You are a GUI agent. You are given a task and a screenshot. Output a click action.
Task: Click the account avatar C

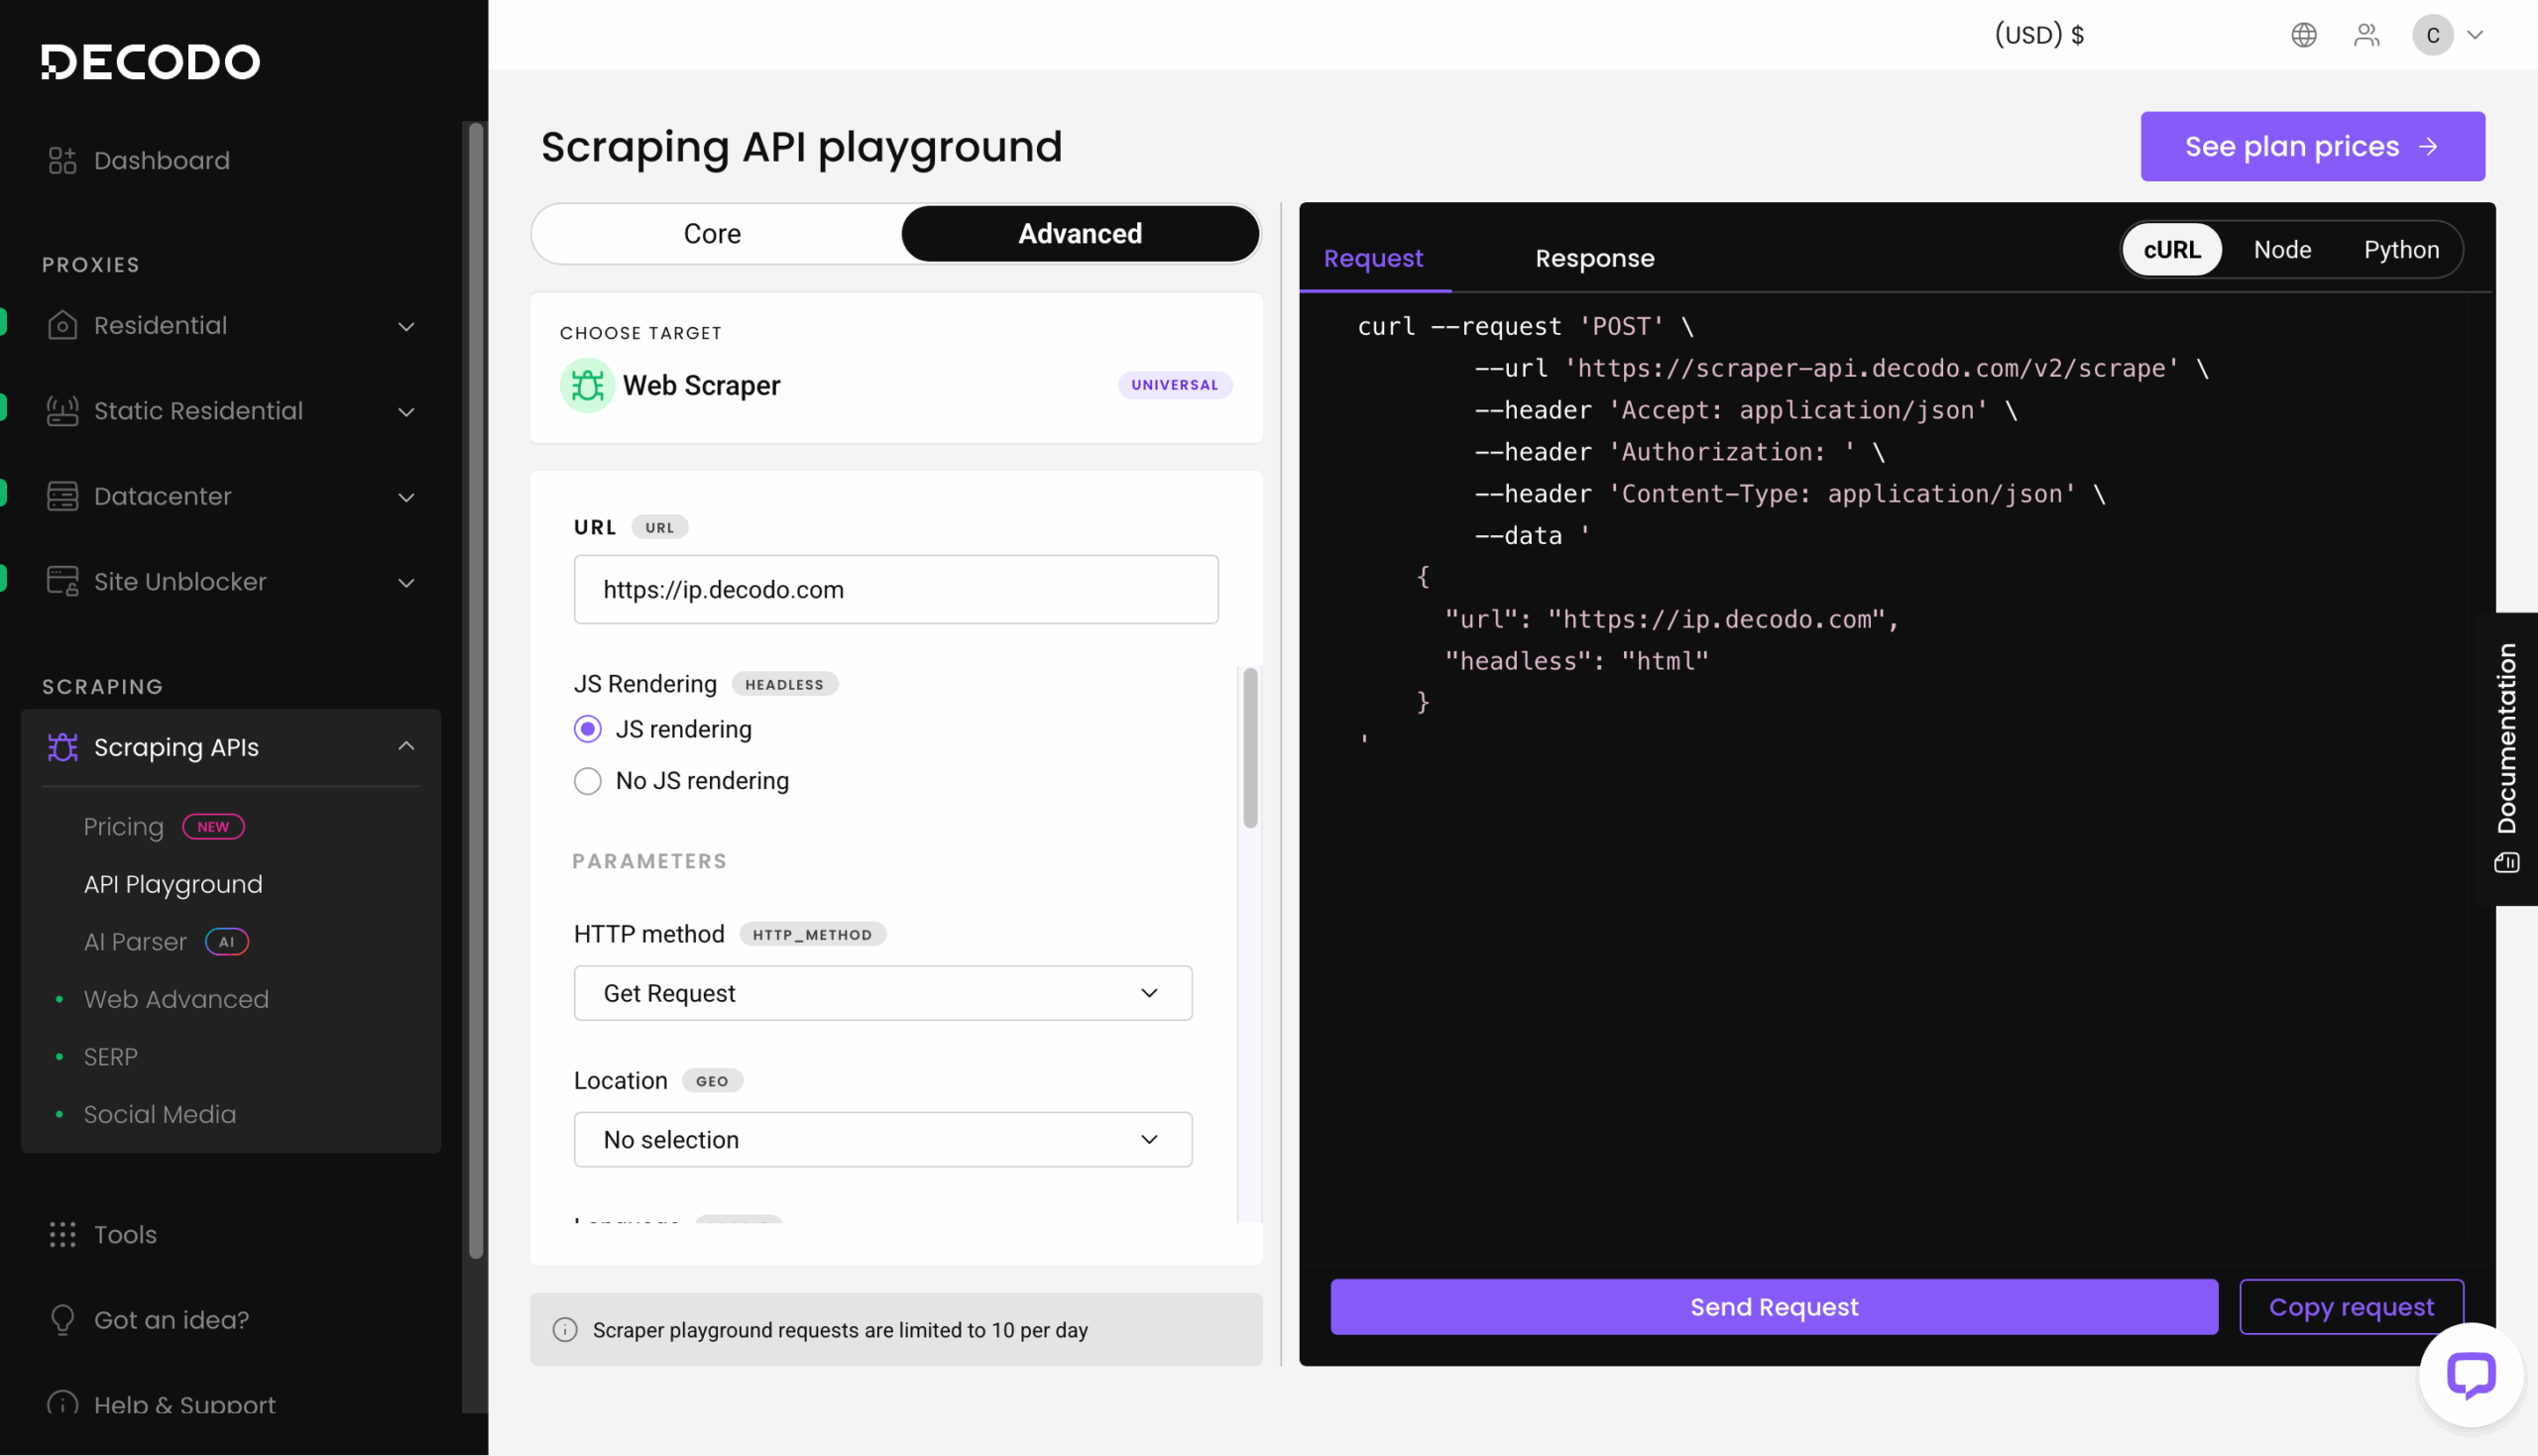(2432, 35)
